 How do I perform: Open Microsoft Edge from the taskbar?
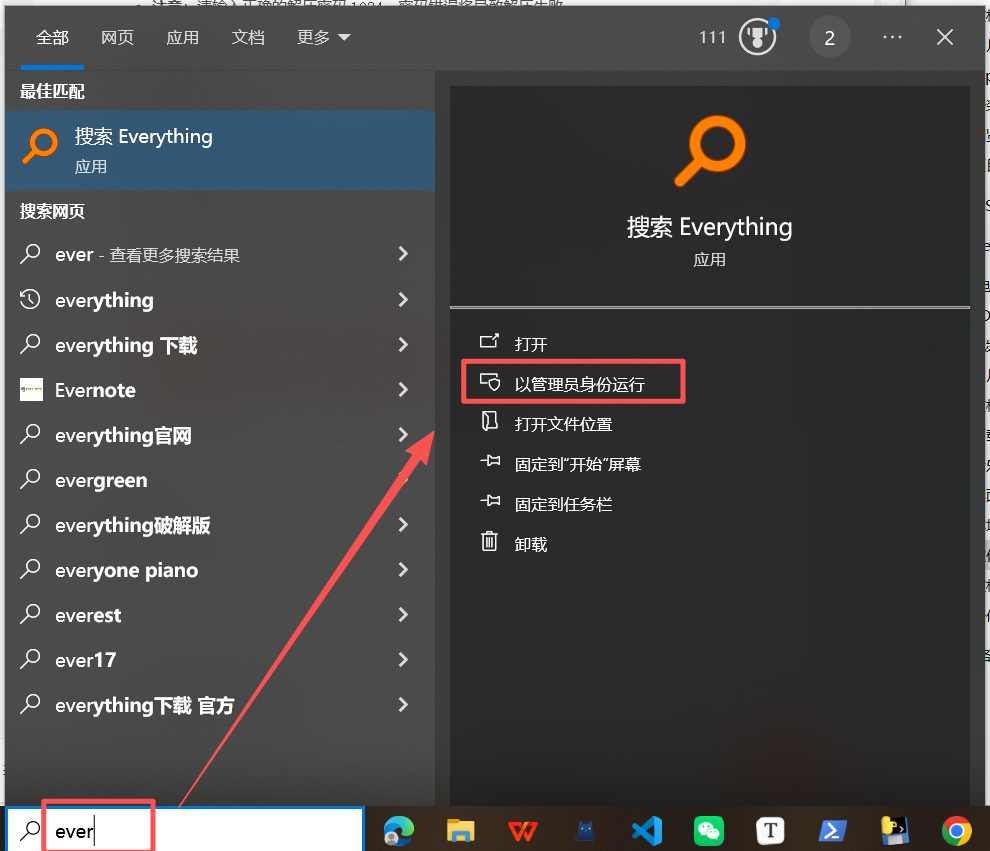398,831
